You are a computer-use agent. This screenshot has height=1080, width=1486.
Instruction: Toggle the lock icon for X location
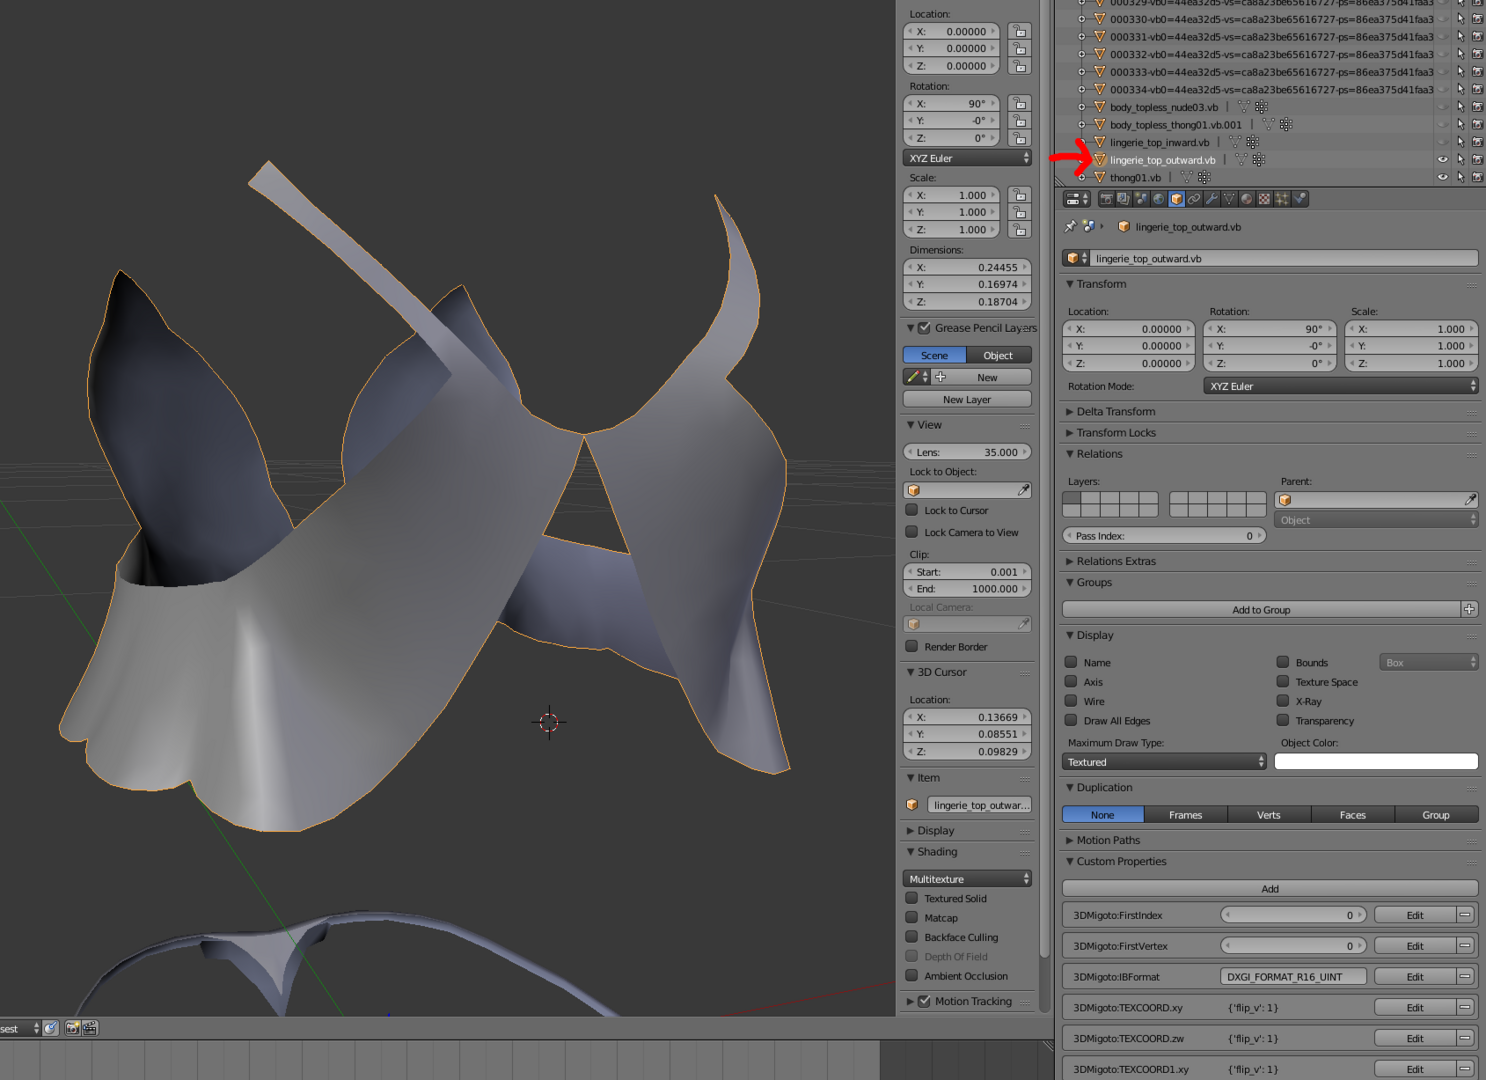click(1019, 31)
